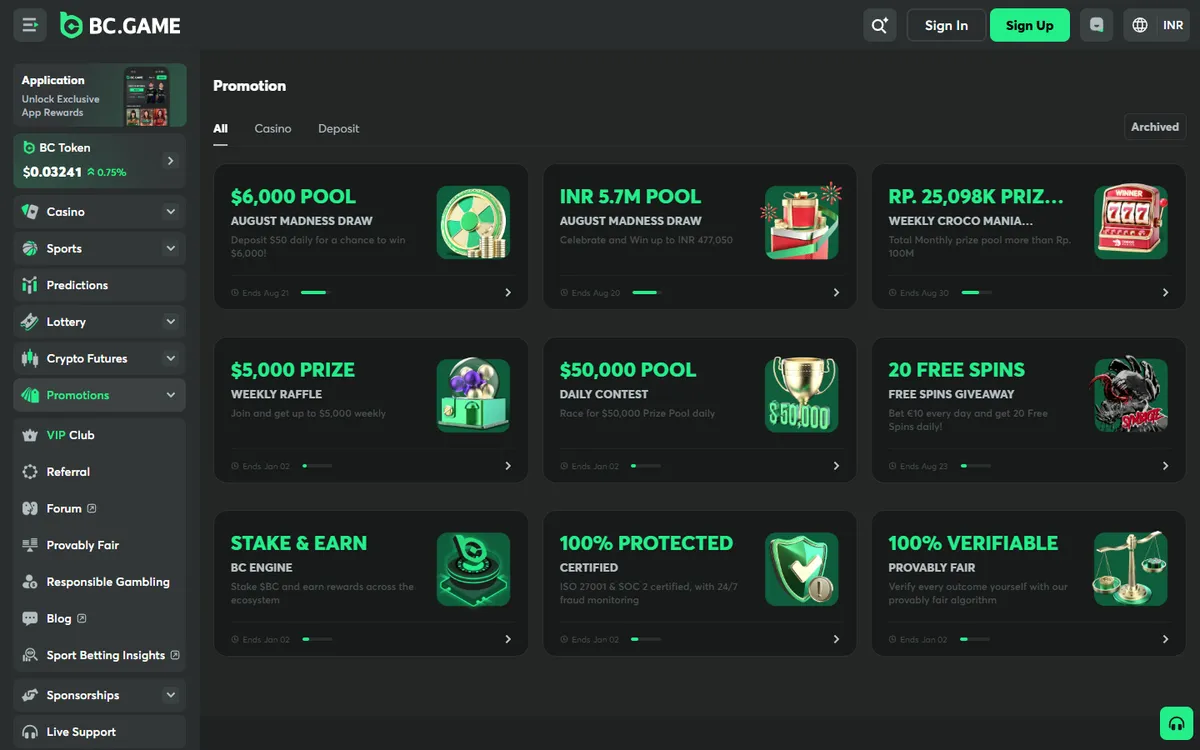This screenshot has height=750, width=1200.
Task: Expand the Sponsorships submenu chevron
Action: coord(170,695)
